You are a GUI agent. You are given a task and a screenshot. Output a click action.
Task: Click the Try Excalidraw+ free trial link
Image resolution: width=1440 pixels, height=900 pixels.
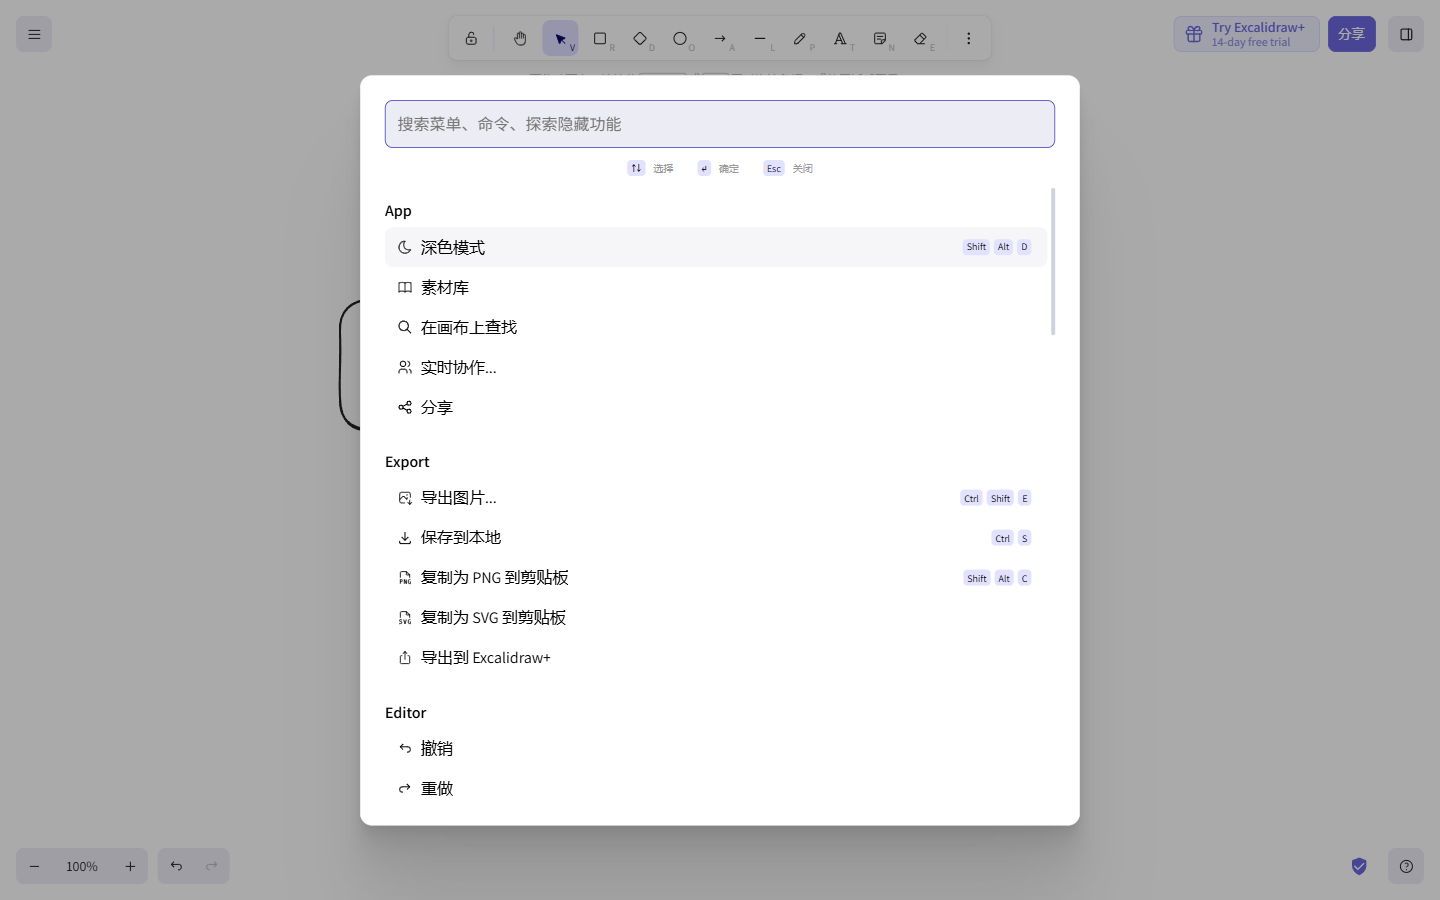click(1246, 34)
